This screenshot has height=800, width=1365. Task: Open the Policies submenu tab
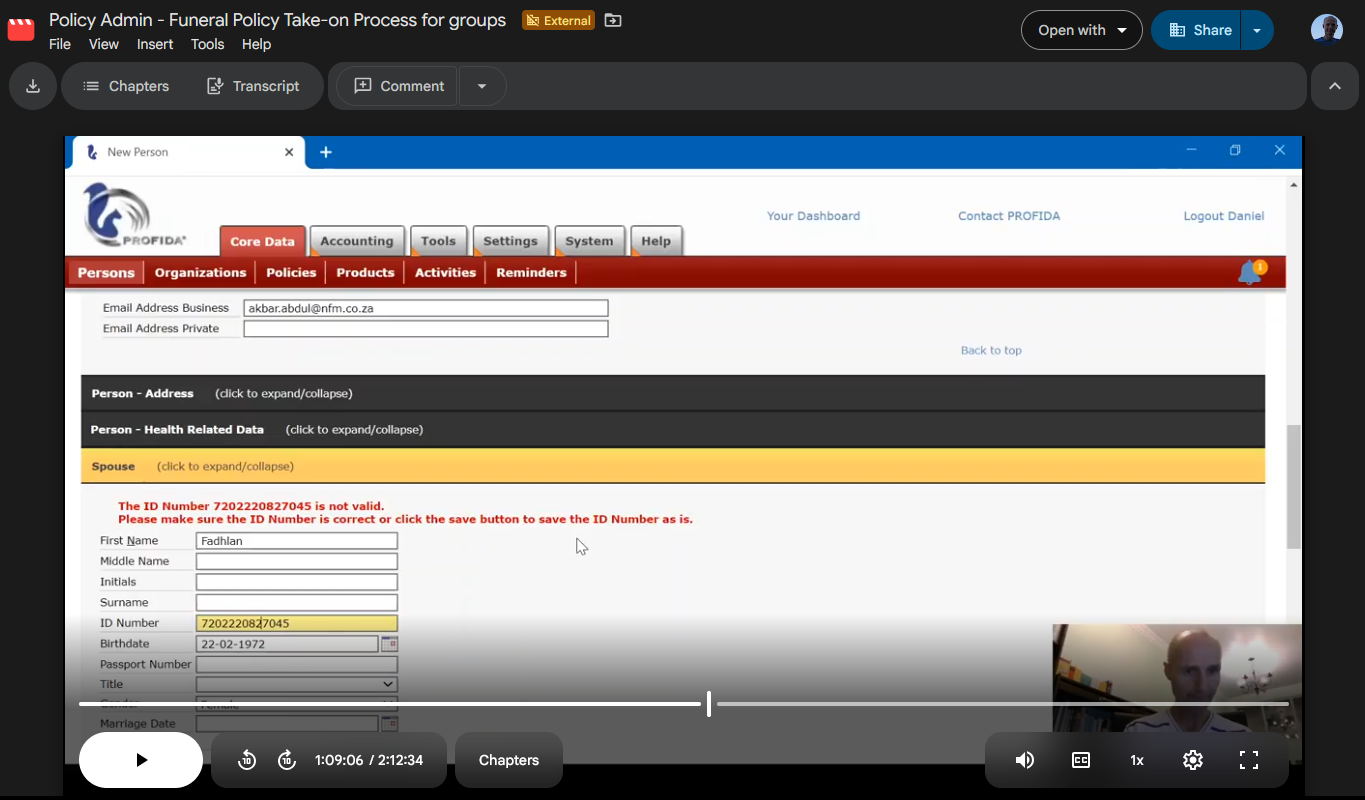pos(291,272)
